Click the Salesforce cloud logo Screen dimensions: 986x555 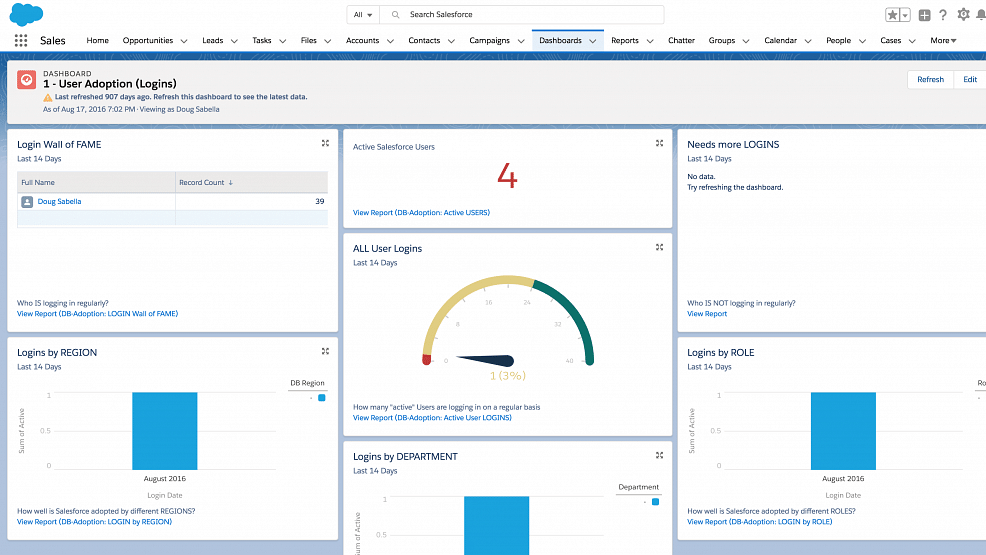26,14
